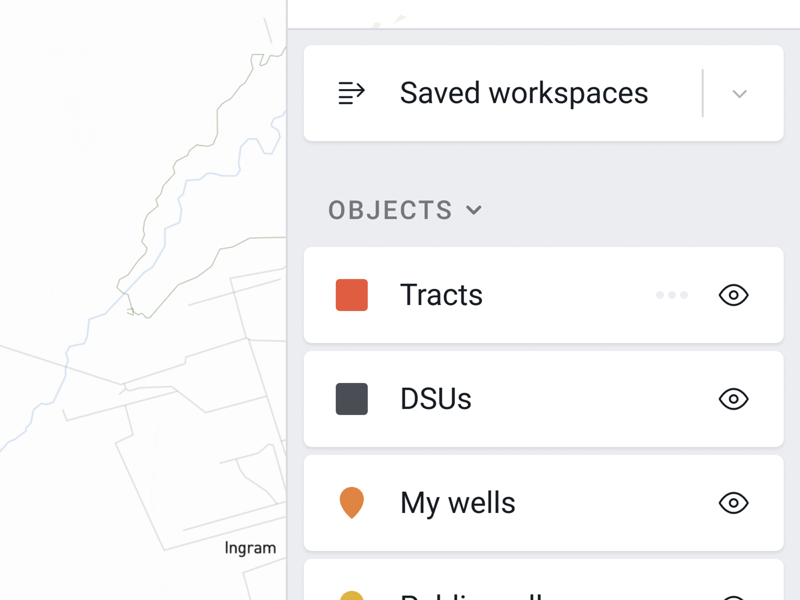800x600 pixels.
Task: Hide the Tracts layer with its eye icon
Action: point(733,295)
